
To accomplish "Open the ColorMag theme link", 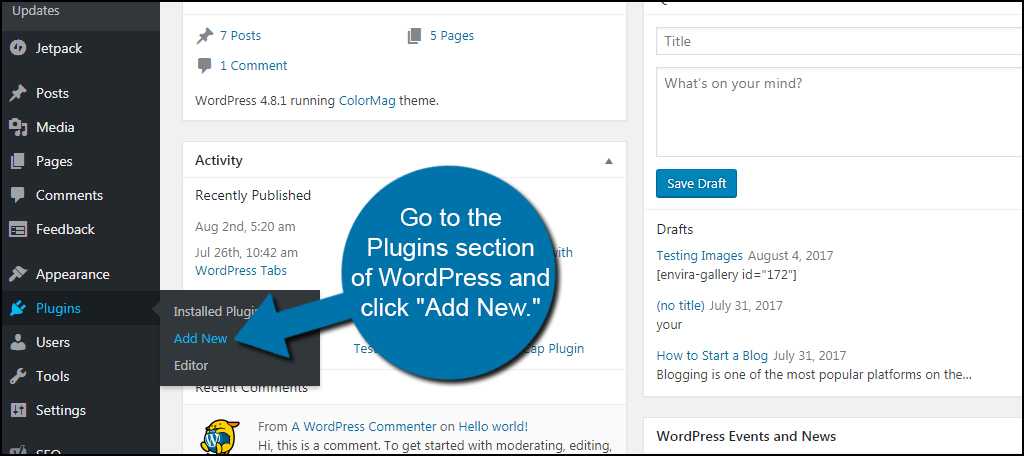I will pos(367,101).
